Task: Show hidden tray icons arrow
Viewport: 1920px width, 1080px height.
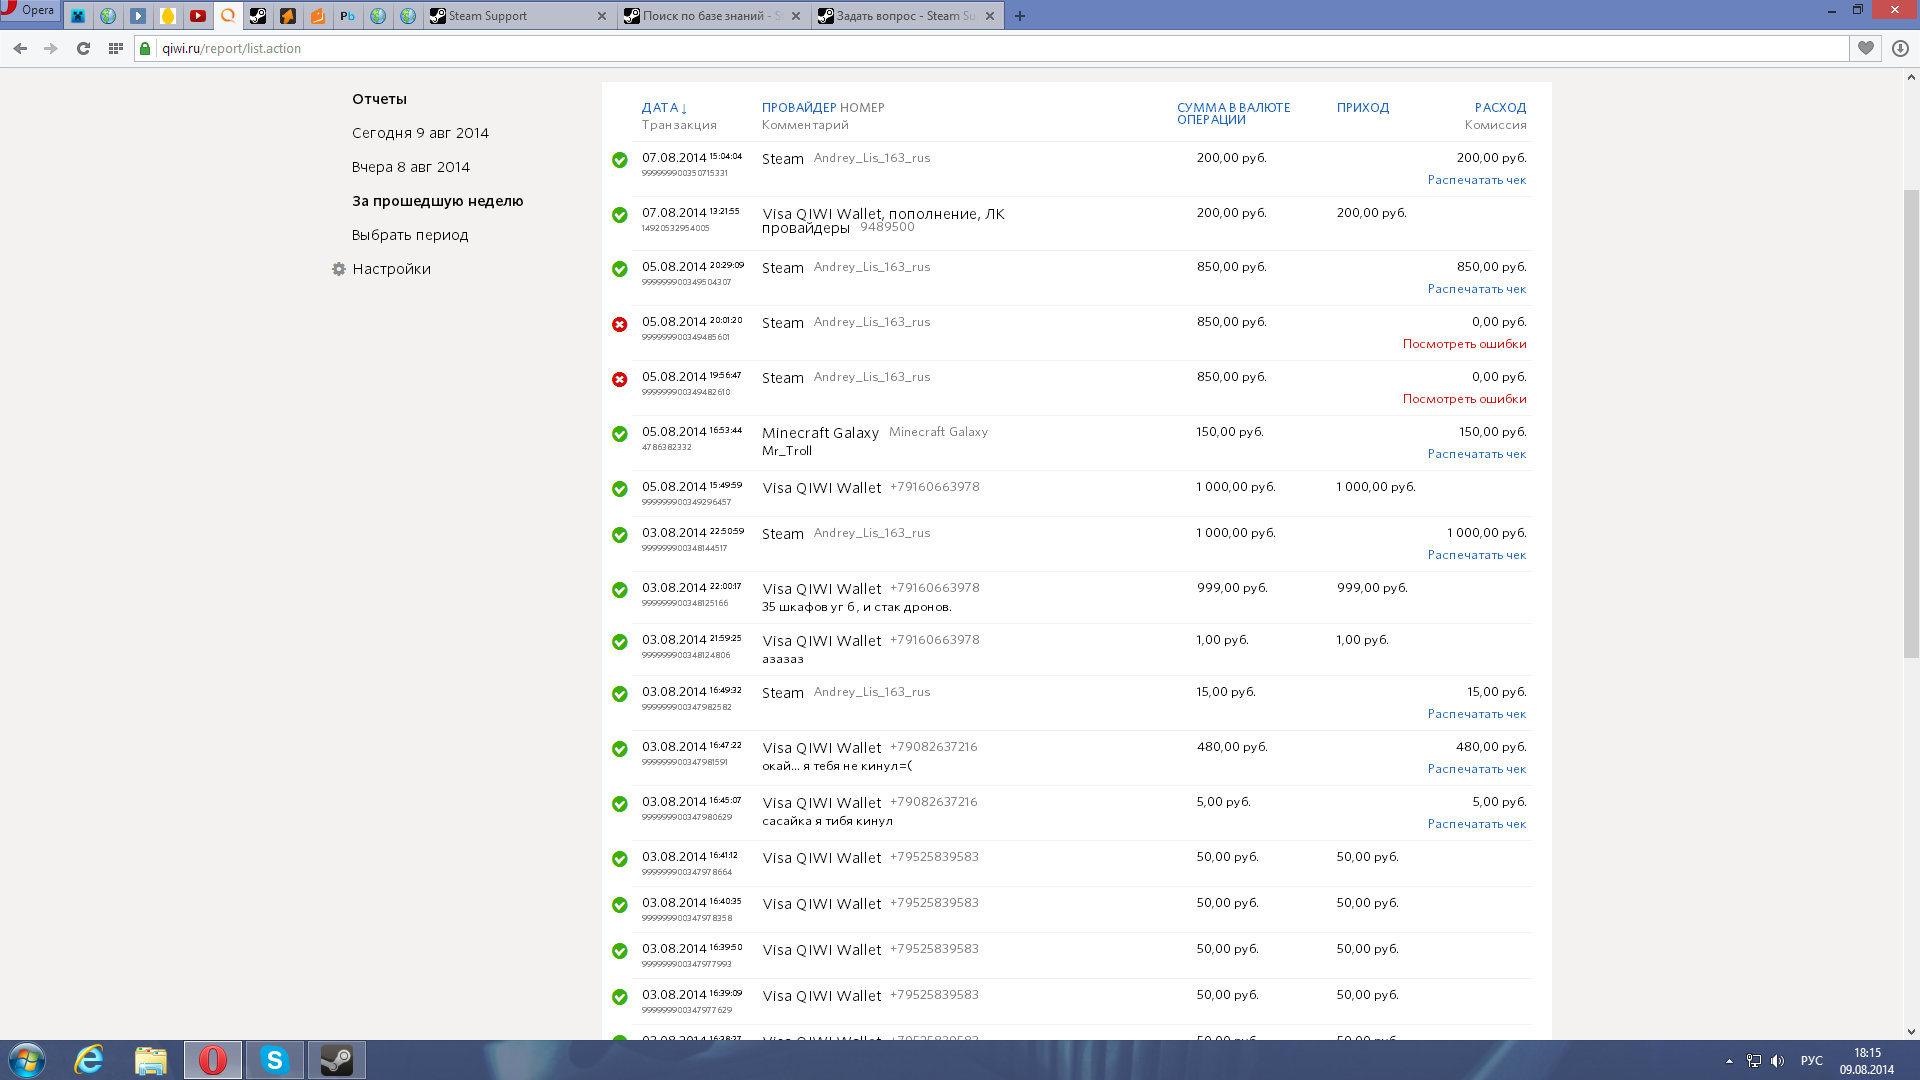Action: pos(1729,1061)
